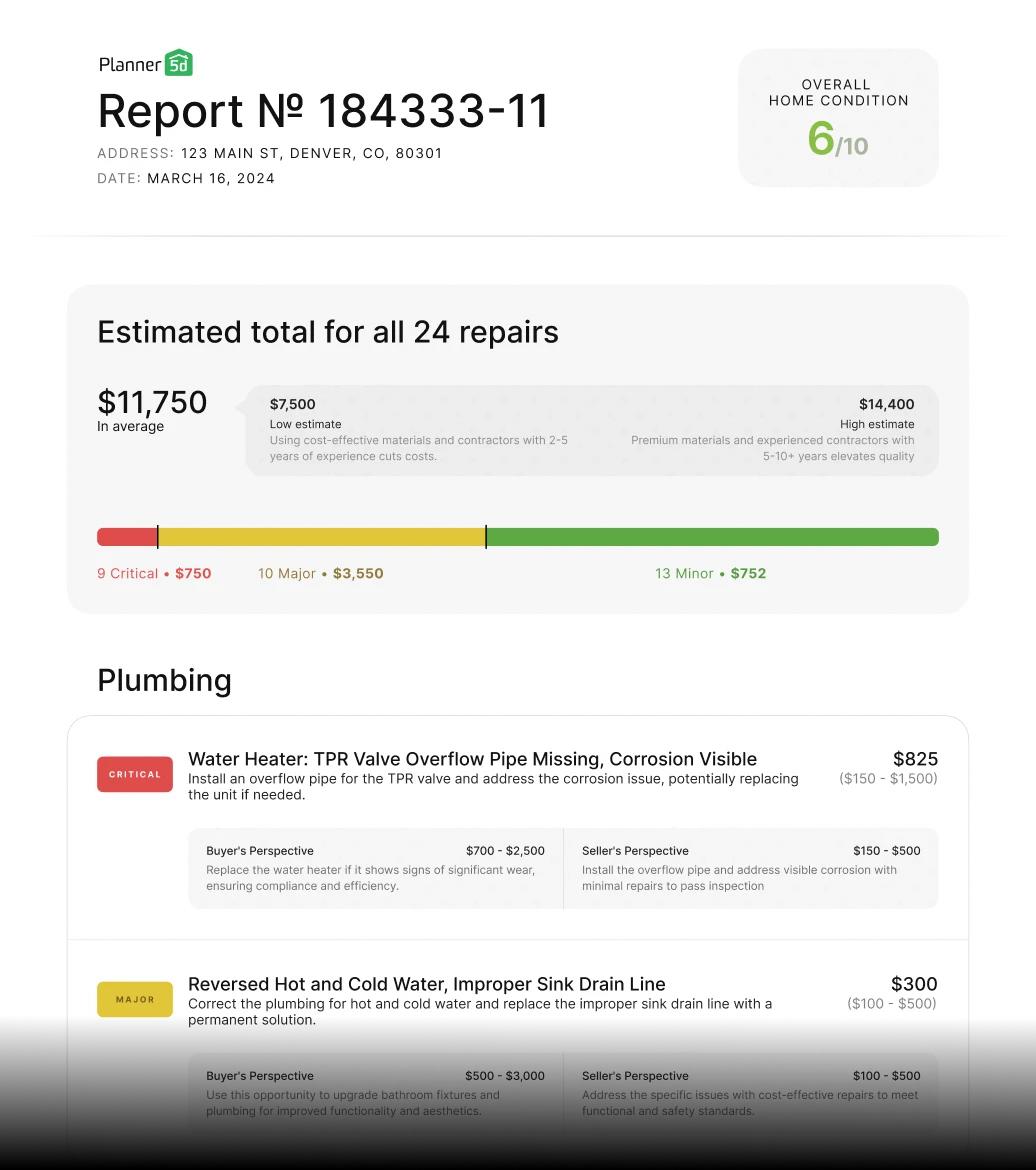Click the 'High estimate' label
Screen dimensions: 1036x1170
click(x=877, y=424)
